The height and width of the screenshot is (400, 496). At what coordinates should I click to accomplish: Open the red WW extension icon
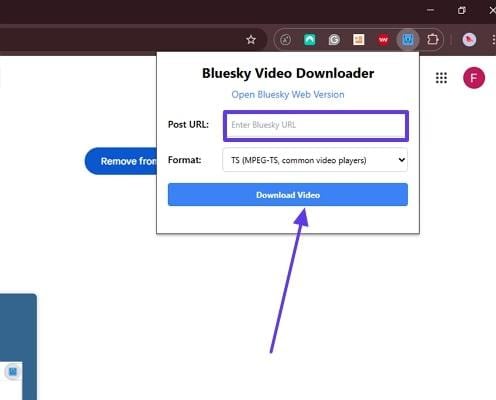coord(383,40)
